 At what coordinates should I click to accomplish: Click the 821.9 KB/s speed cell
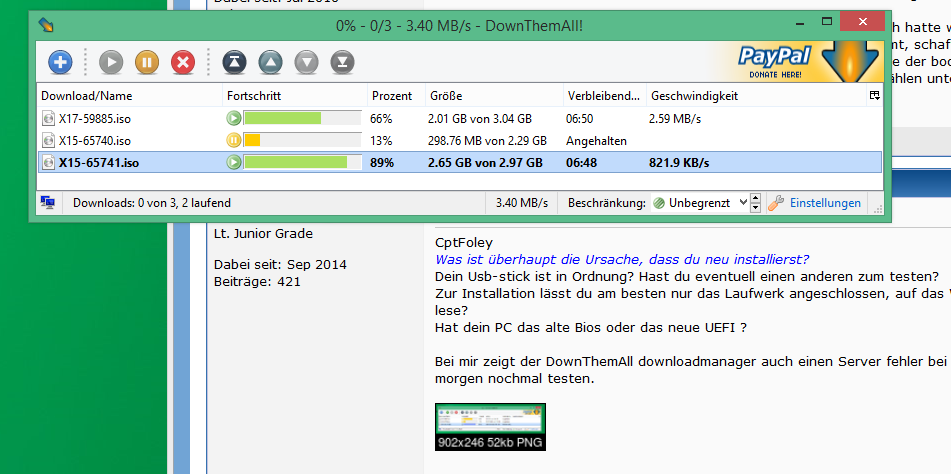click(679, 163)
